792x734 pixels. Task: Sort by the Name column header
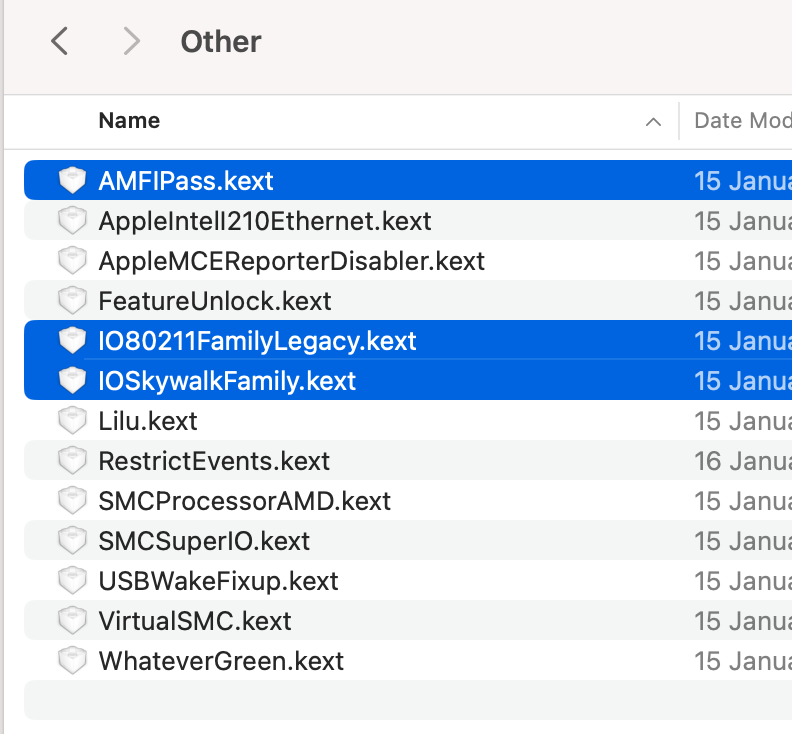[129, 121]
